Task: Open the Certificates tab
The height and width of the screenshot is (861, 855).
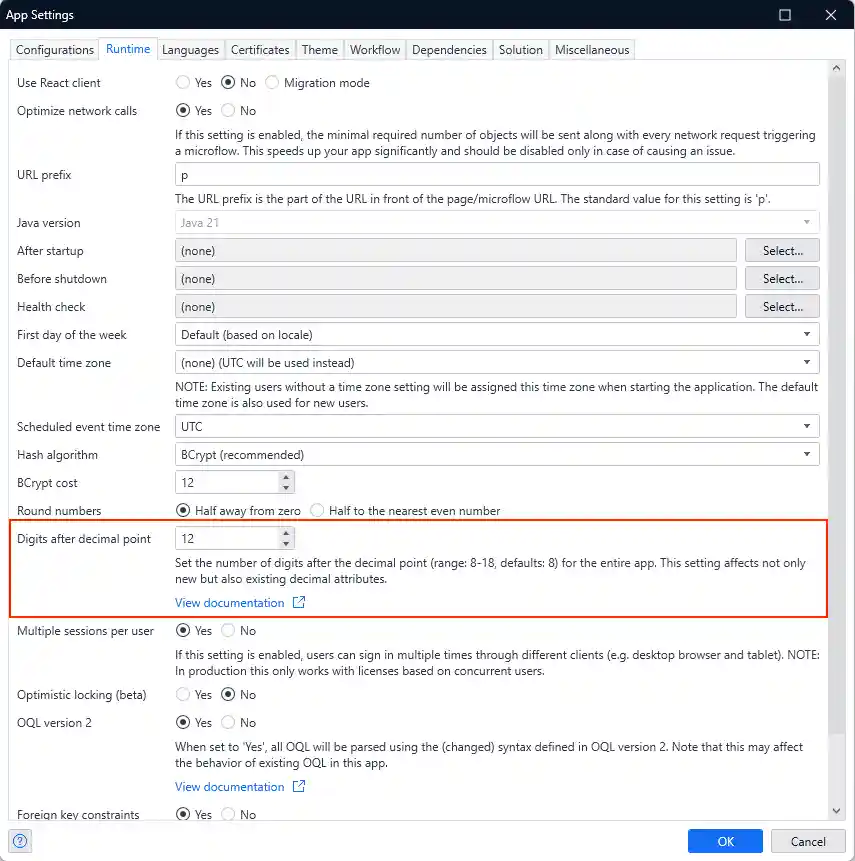Action: click(260, 50)
